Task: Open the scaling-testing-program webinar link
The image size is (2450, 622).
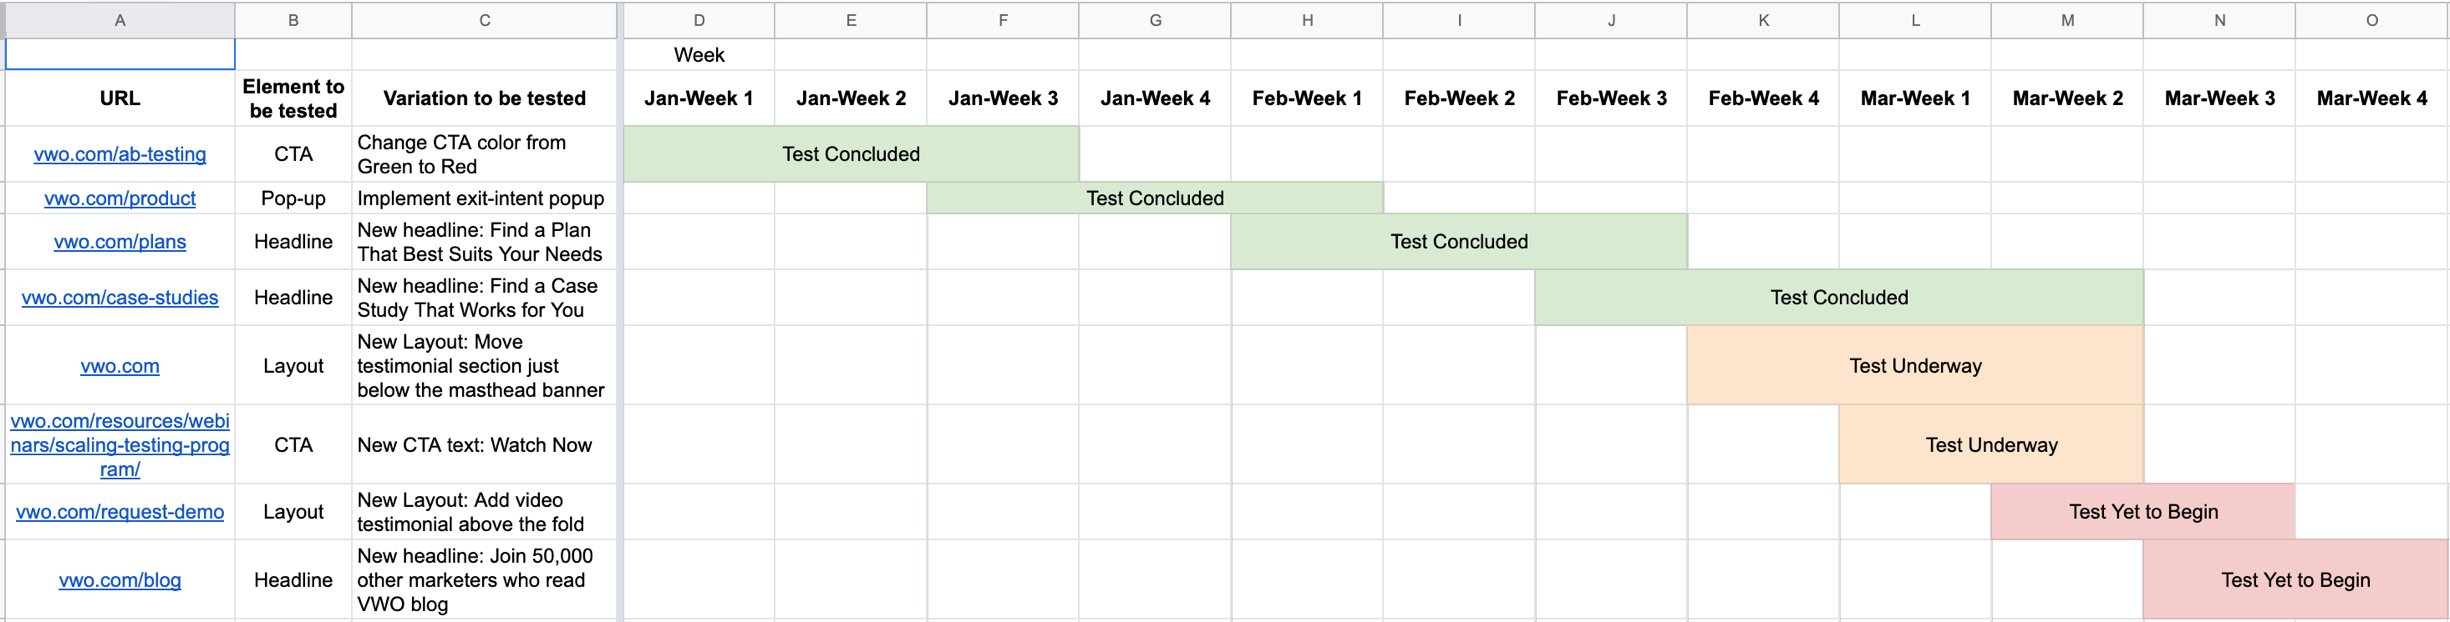Action: pyautogui.click(x=120, y=445)
